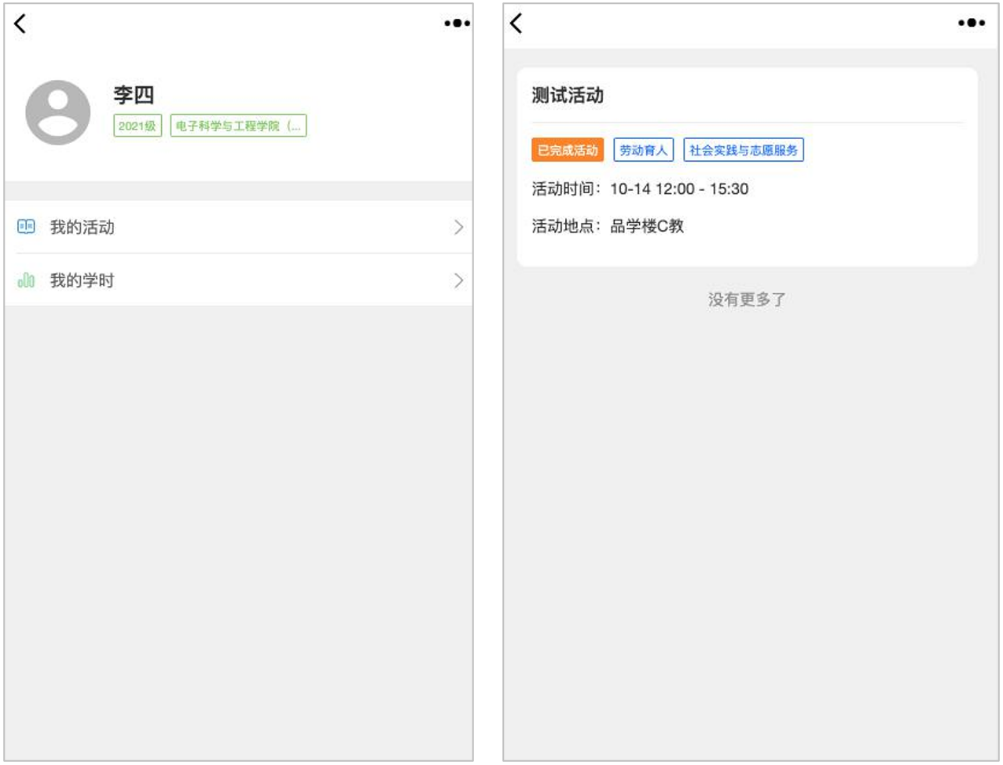This screenshot has width=1003, height=765.
Task: Tap the gray user avatar icon
Action: pyautogui.click(x=58, y=112)
